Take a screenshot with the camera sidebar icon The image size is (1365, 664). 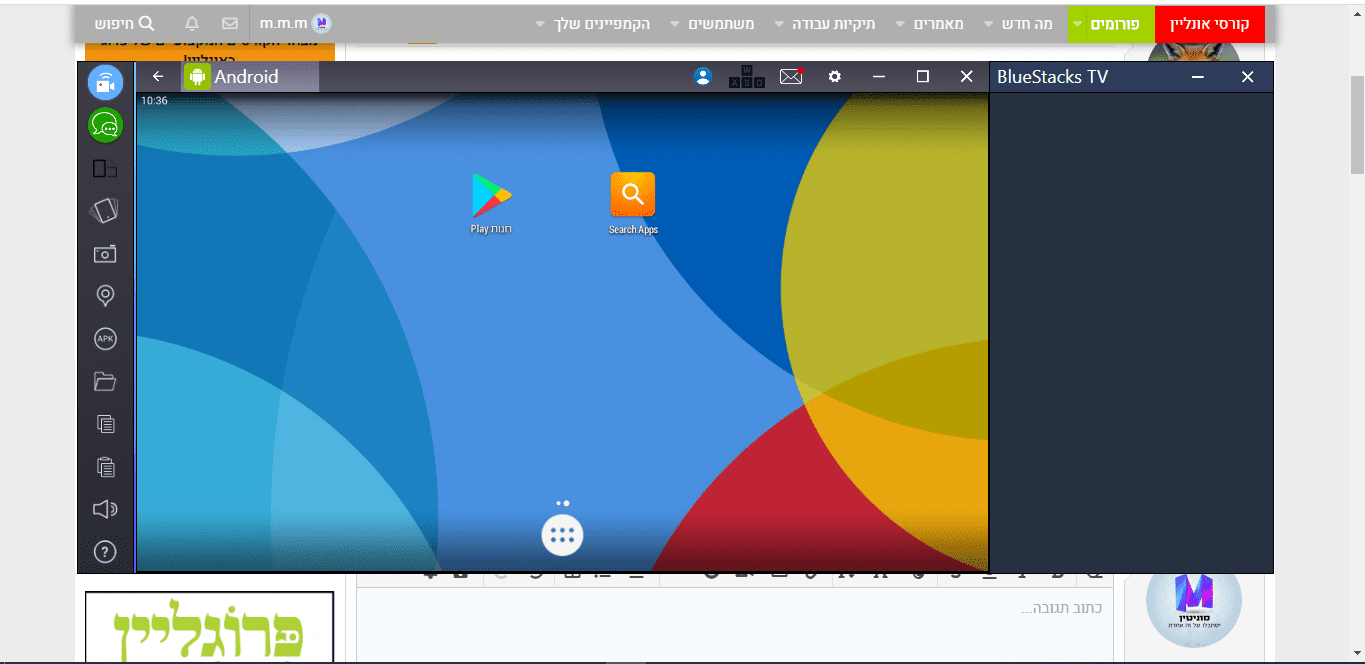pos(105,254)
